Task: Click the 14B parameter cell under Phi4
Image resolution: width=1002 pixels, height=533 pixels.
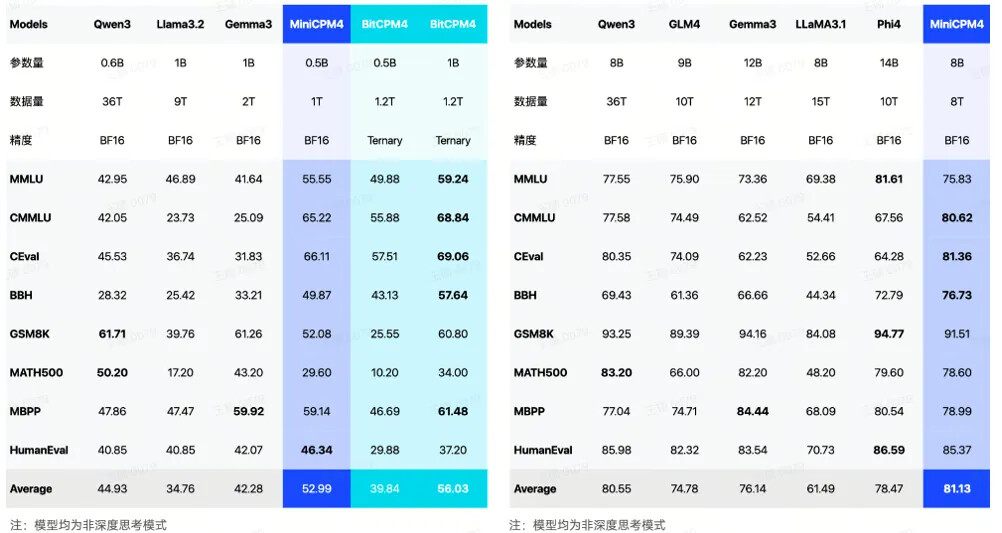Action: 888,63
